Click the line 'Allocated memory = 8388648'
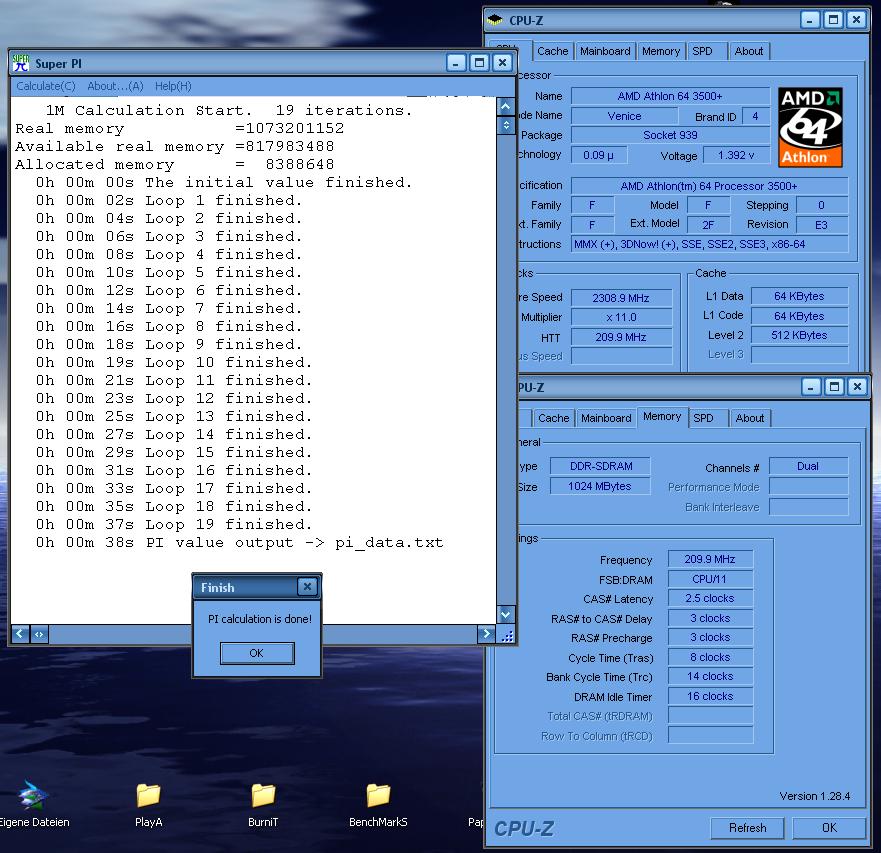 [x=174, y=164]
